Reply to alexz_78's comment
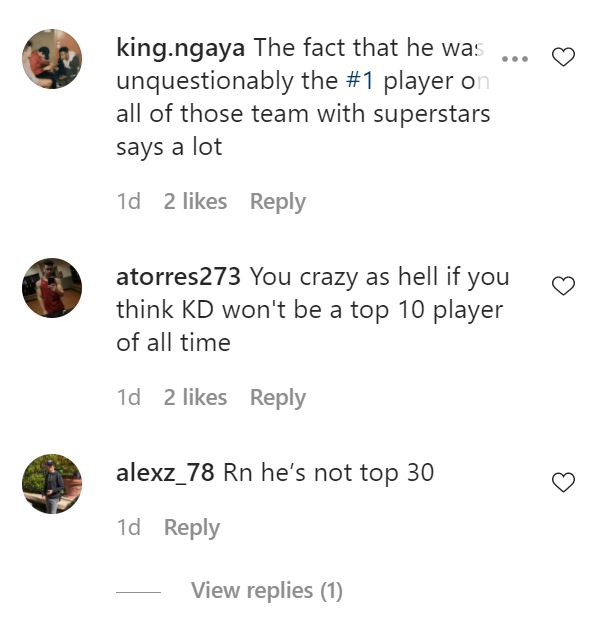592x627 pixels. tap(192, 528)
